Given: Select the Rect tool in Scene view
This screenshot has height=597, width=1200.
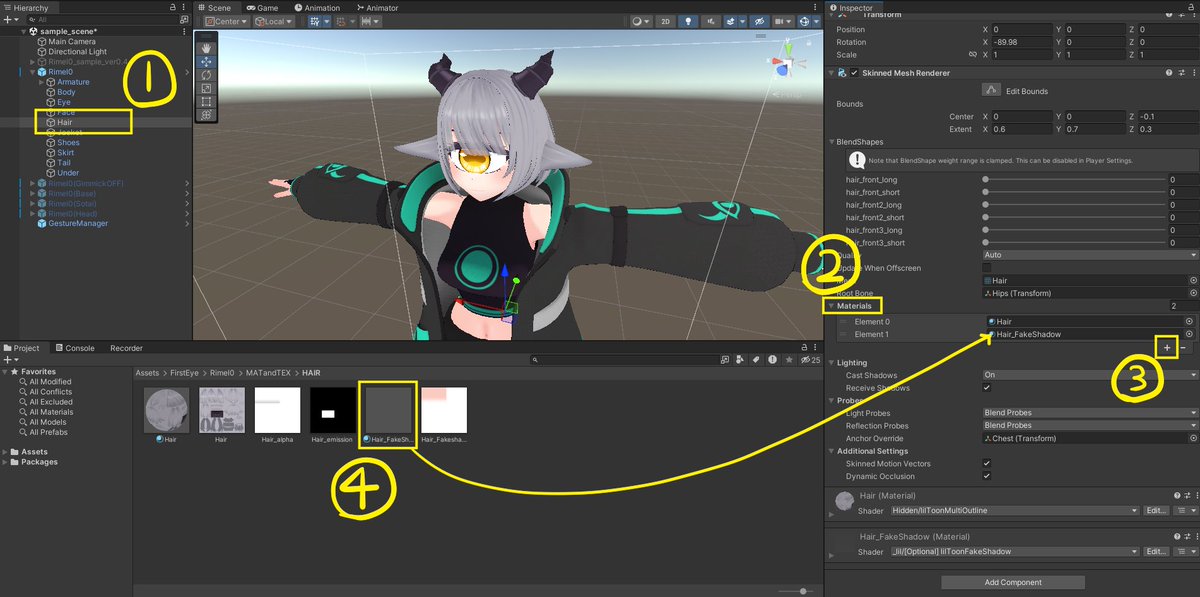Looking at the screenshot, I should [x=207, y=102].
